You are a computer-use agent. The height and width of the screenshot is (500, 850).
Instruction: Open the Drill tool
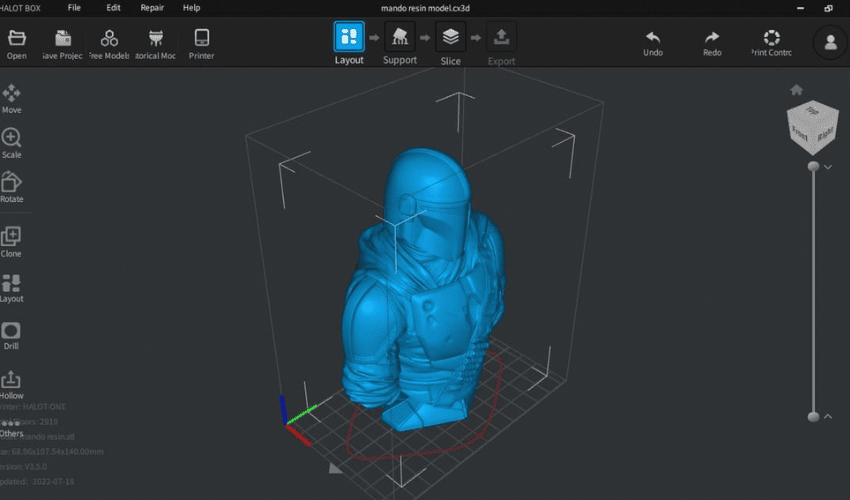coord(11,336)
